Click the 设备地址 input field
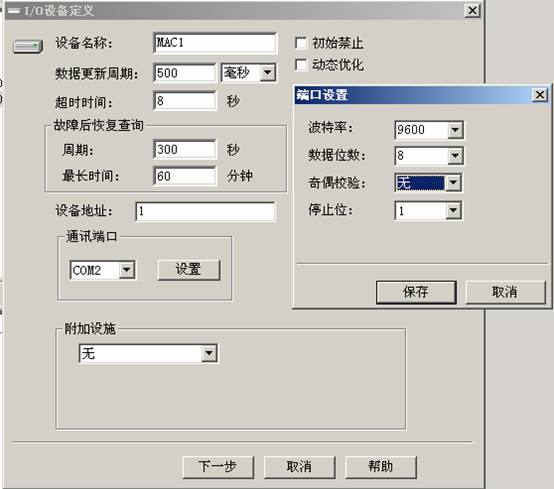Screen dimensions: 554x489 205,211
